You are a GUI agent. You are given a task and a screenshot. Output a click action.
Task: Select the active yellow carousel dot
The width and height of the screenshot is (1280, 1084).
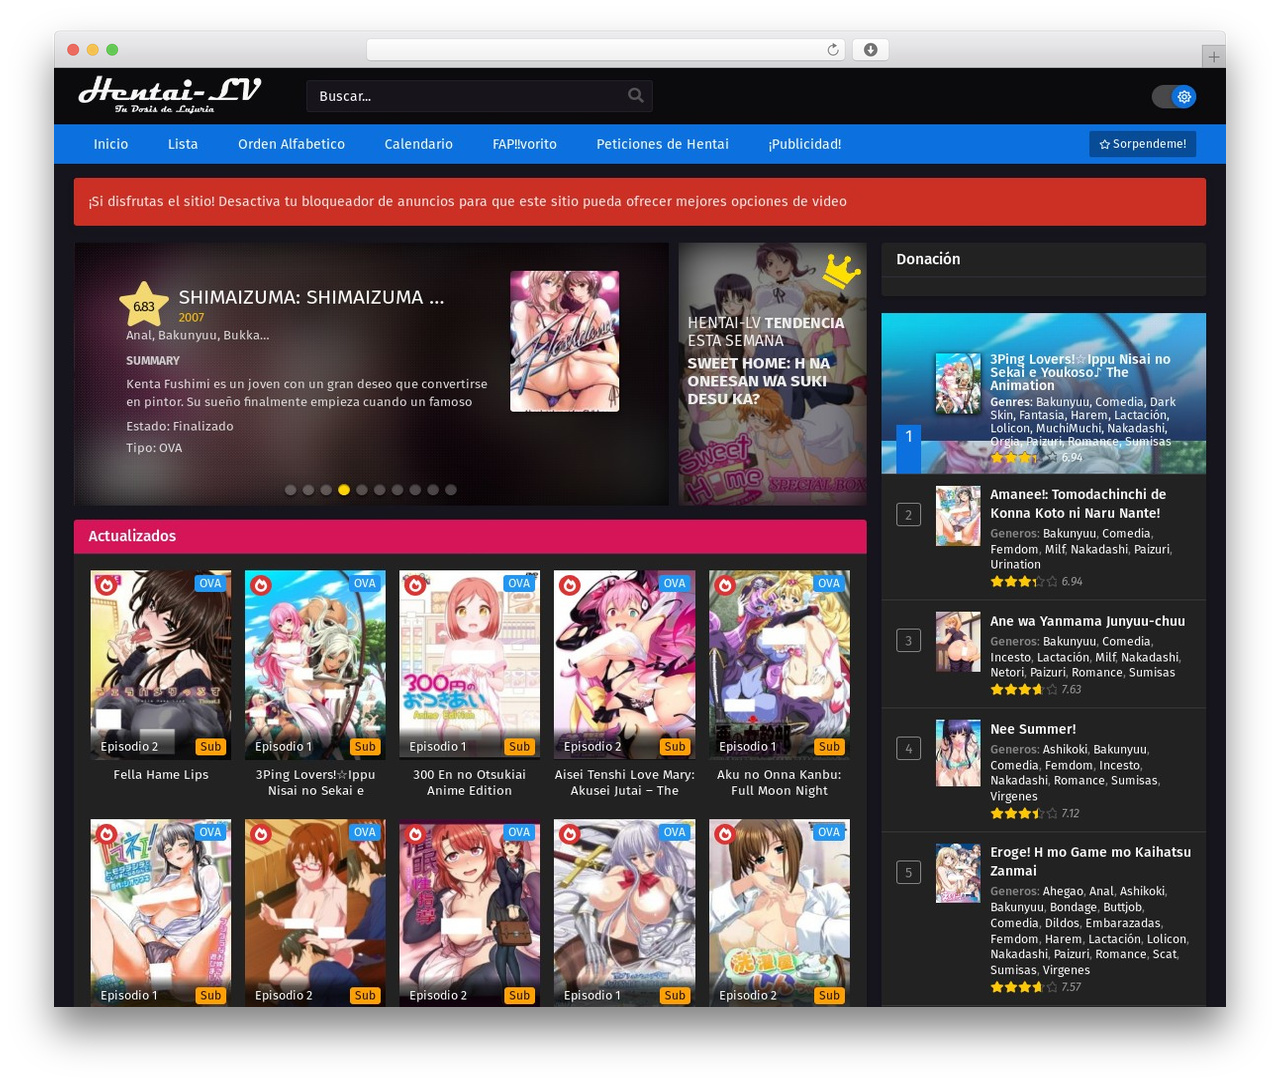tap(344, 490)
